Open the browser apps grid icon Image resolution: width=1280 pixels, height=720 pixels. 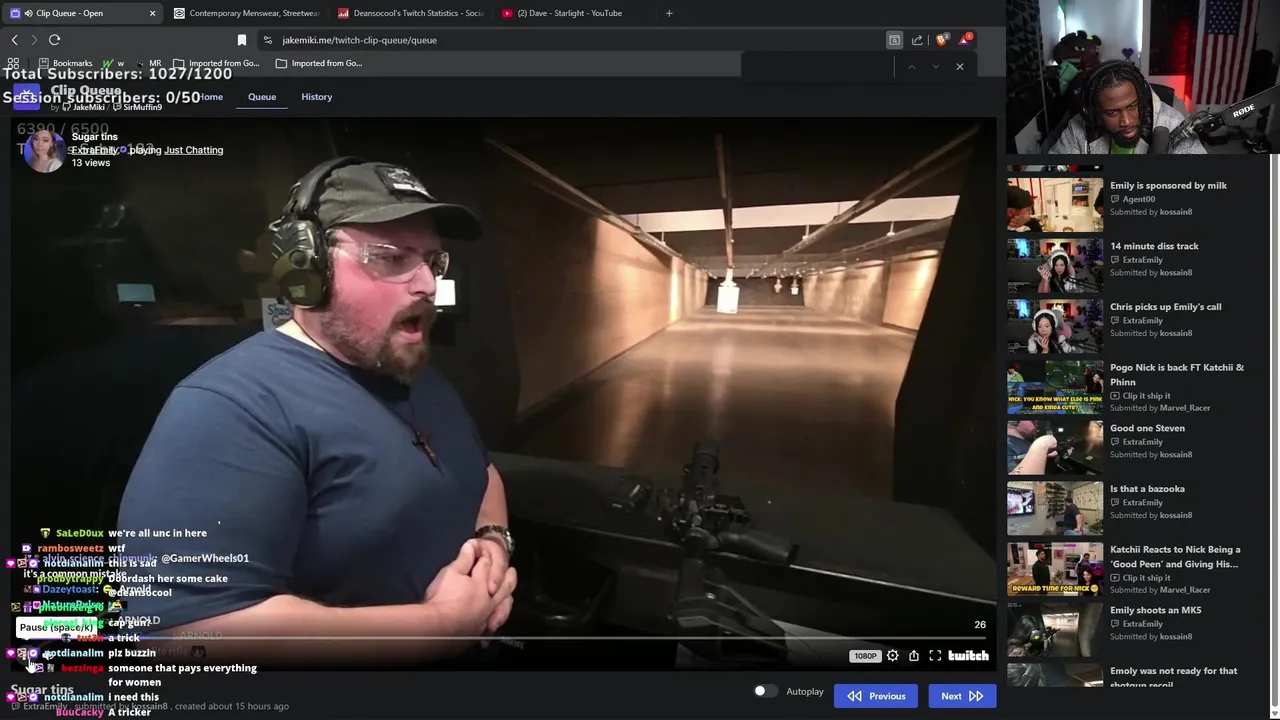click(13, 63)
